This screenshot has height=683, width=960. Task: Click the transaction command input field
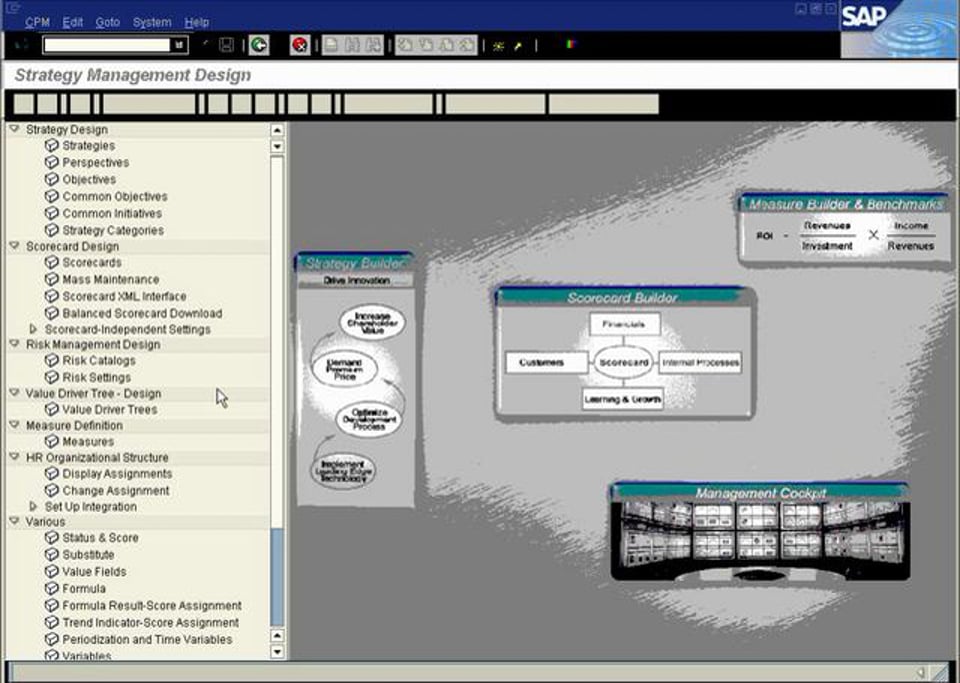108,45
